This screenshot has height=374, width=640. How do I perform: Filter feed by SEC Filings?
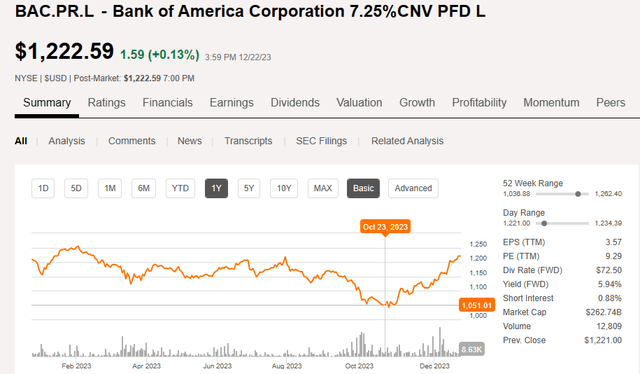tap(322, 141)
